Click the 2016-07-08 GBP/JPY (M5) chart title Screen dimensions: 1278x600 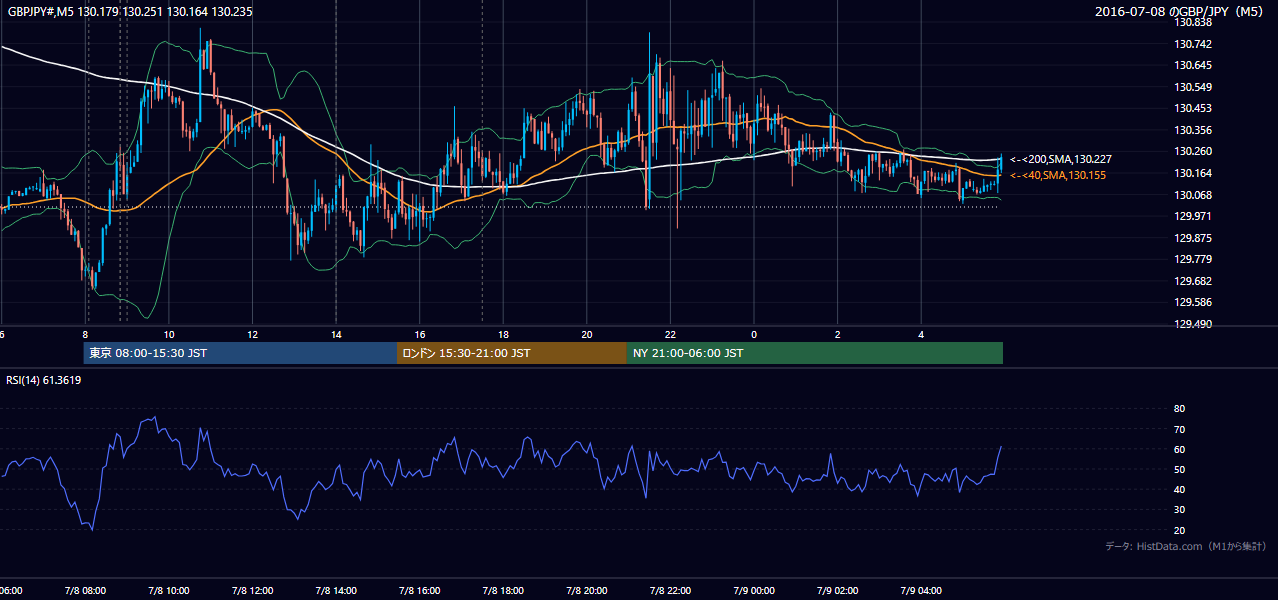click(1181, 12)
